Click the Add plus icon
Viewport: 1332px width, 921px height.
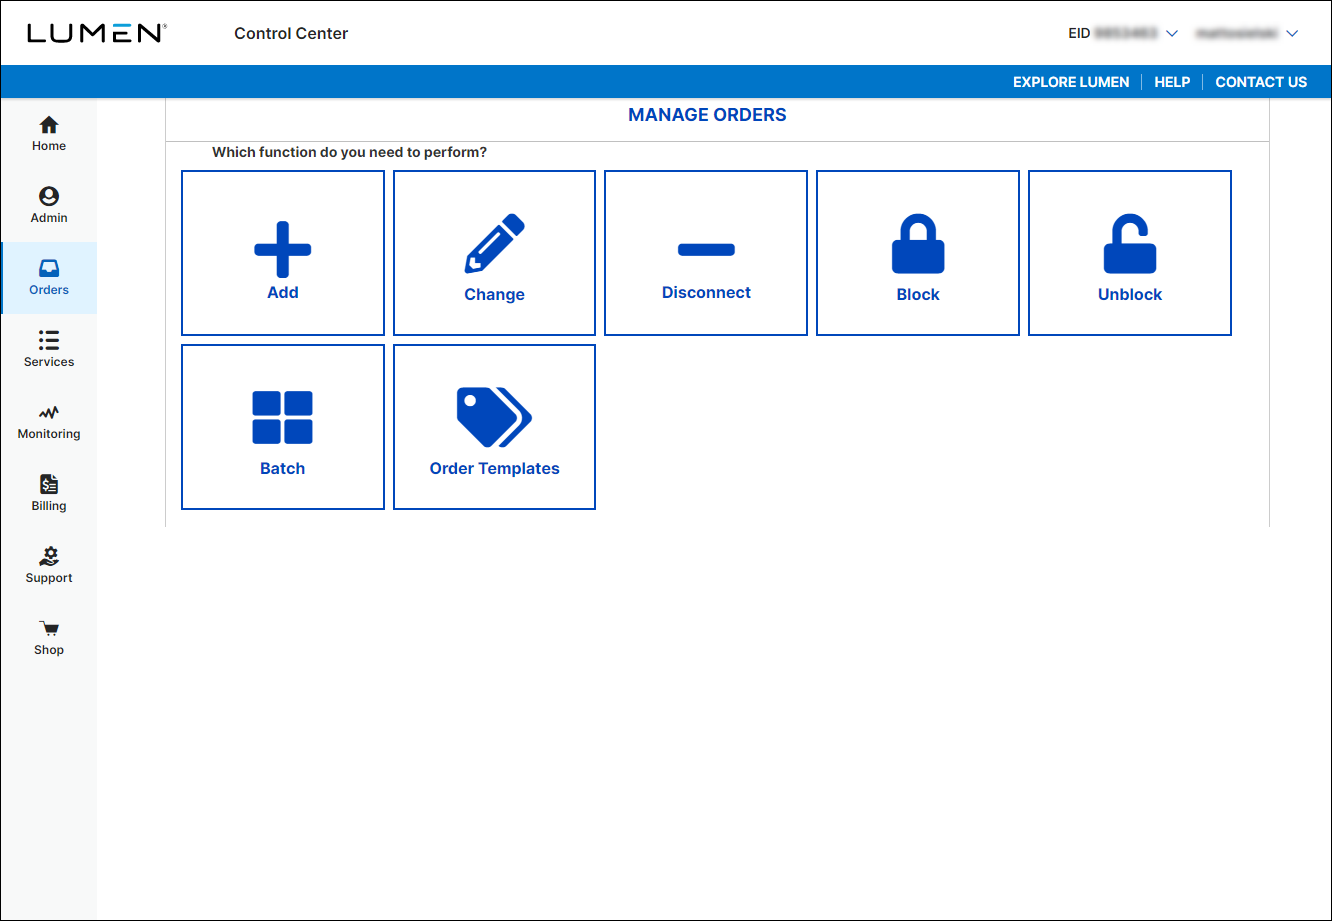(x=283, y=249)
